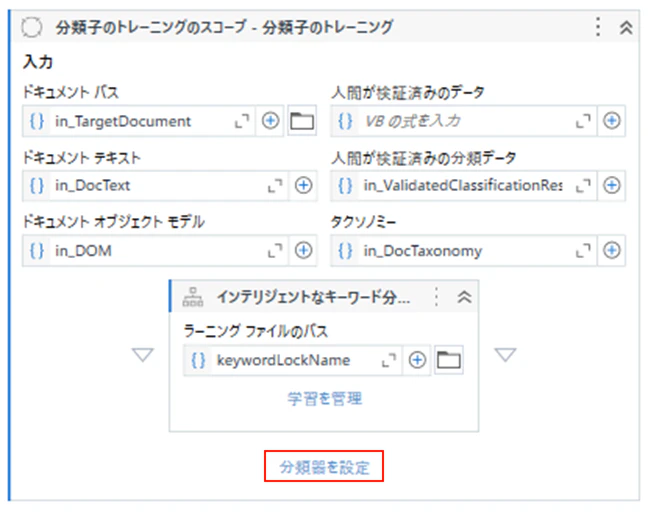Click the 学習を管理 link
Image resolution: width=648 pixels, height=512 pixels.
pos(324,398)
